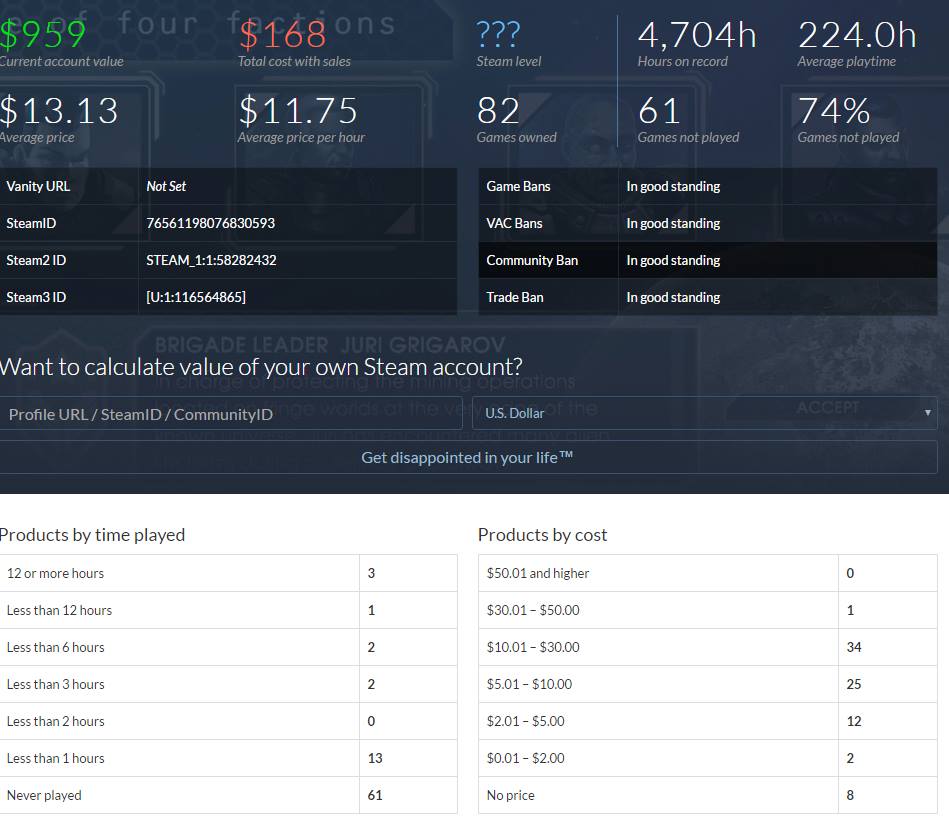Click the 'Less than 3 hours' row
Screen dimensions: 949x825
(228, 684)
